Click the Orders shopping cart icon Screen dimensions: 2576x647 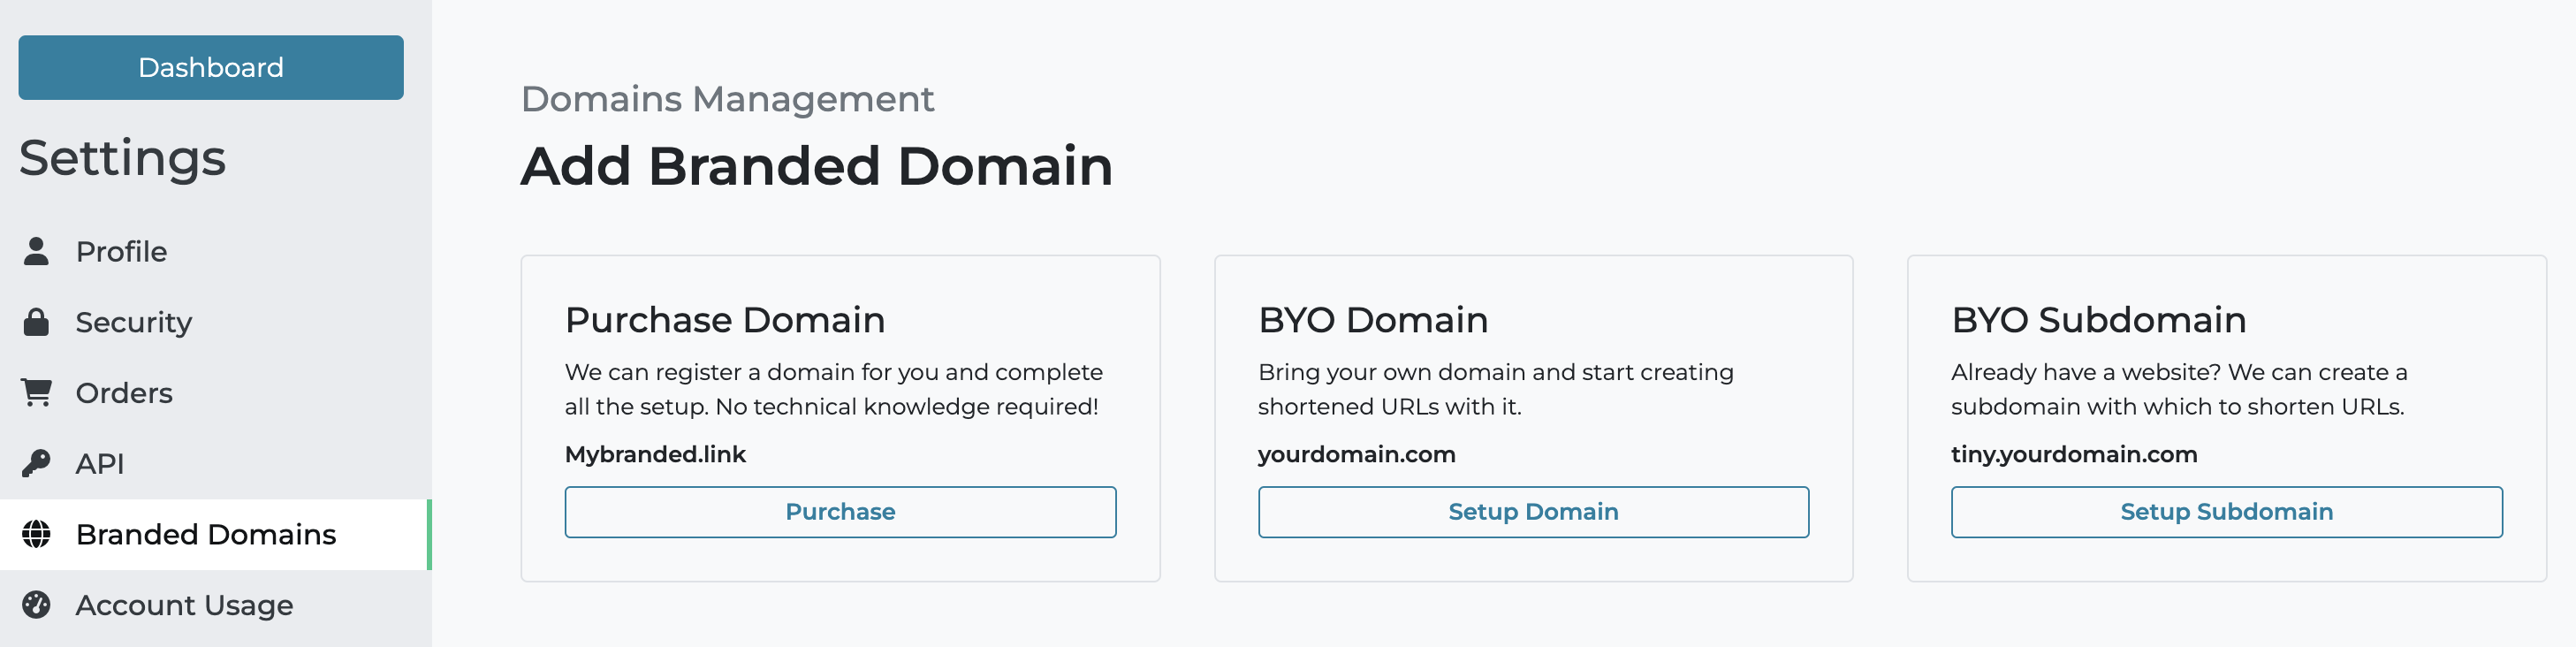pos(38,392)
